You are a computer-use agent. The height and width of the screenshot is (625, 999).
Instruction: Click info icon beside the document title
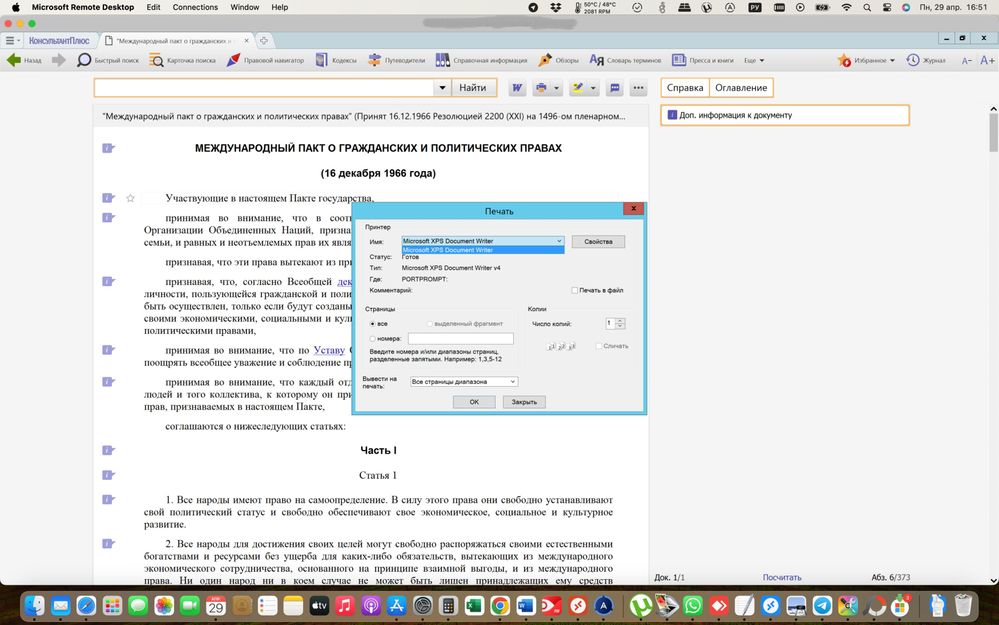point(108,148)
